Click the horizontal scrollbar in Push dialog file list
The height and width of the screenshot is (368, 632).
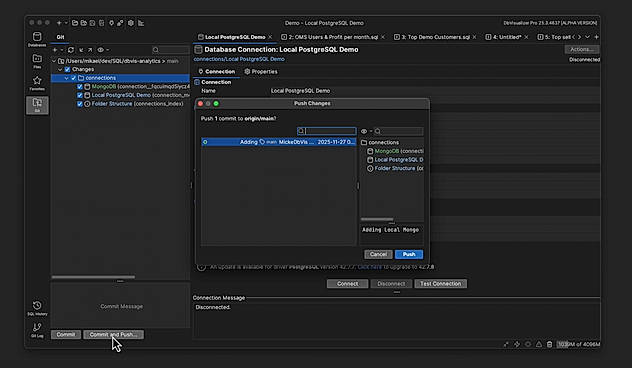(x=377, y=219)
